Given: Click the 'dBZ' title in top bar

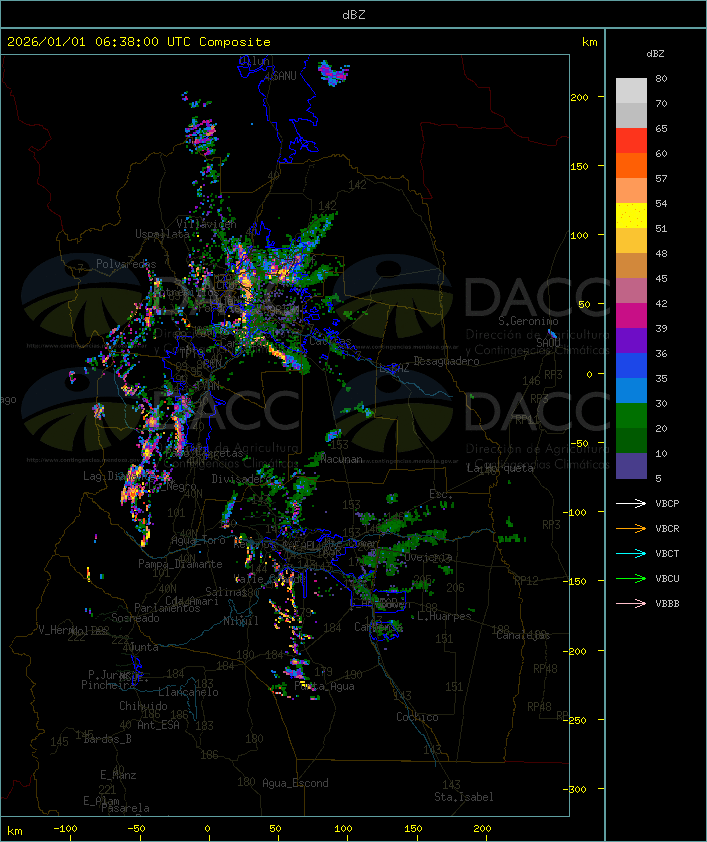Looking at the screenshot, I should coord(354,15).
